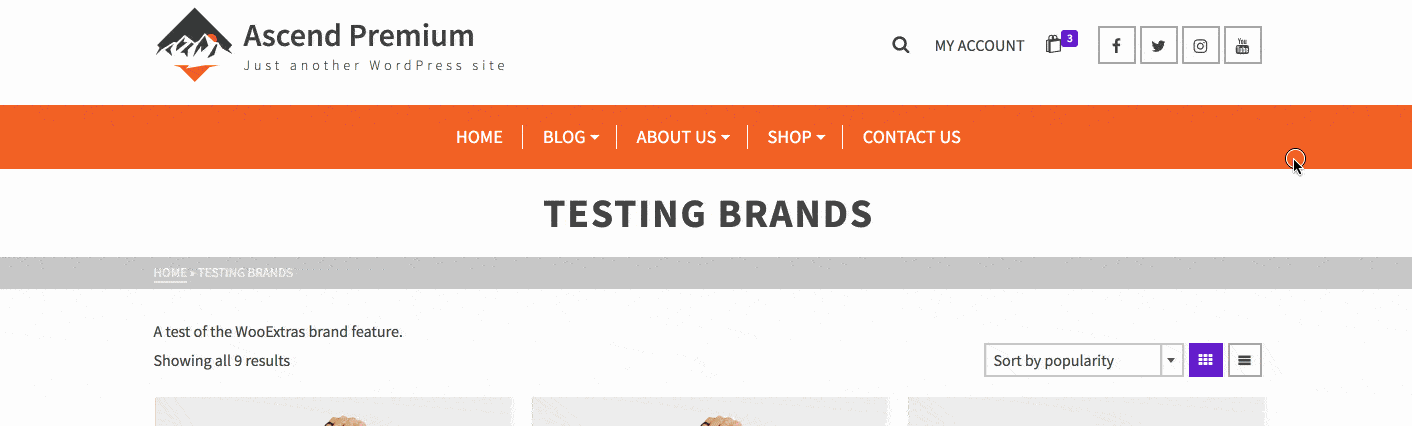Open the search magnifier icon
1412x426 pixels.
[x=900, y=45]
